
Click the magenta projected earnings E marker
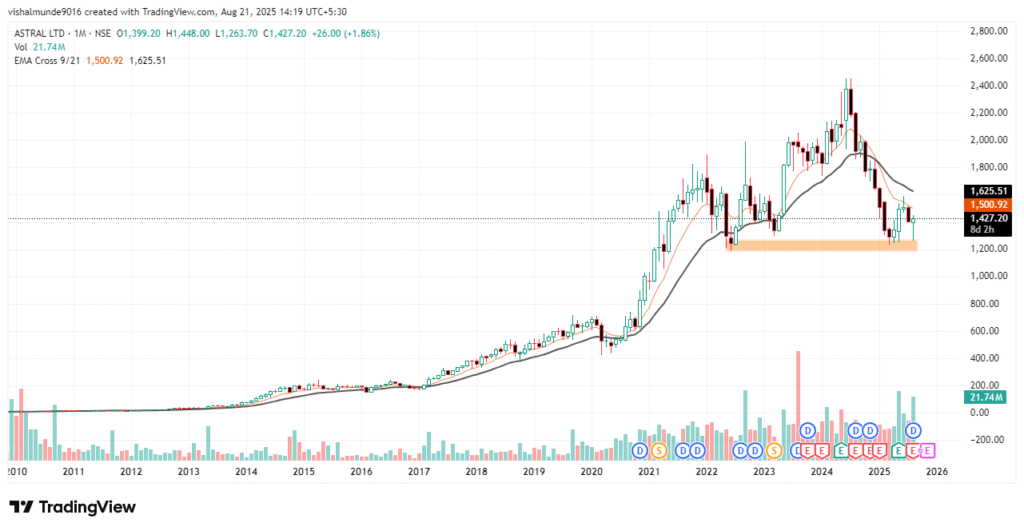coord(927,451)
